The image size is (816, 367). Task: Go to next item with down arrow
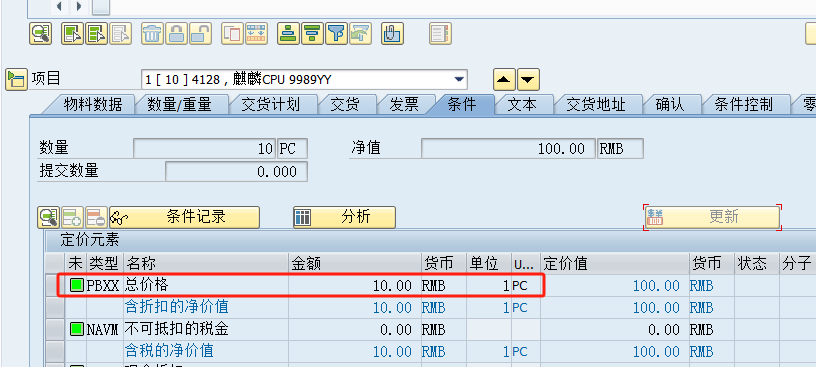click(x=528, y=80)
